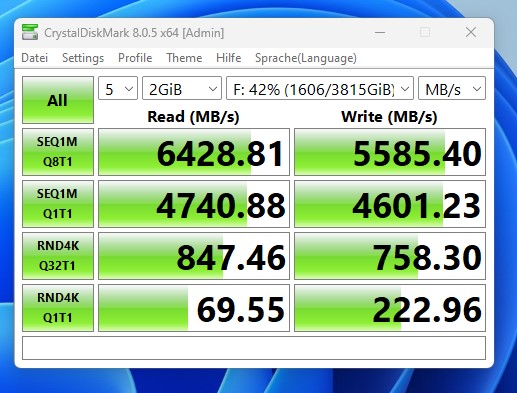
Task: Open the Theme menu
Action: pyautogui.click(x=184, y=58)
